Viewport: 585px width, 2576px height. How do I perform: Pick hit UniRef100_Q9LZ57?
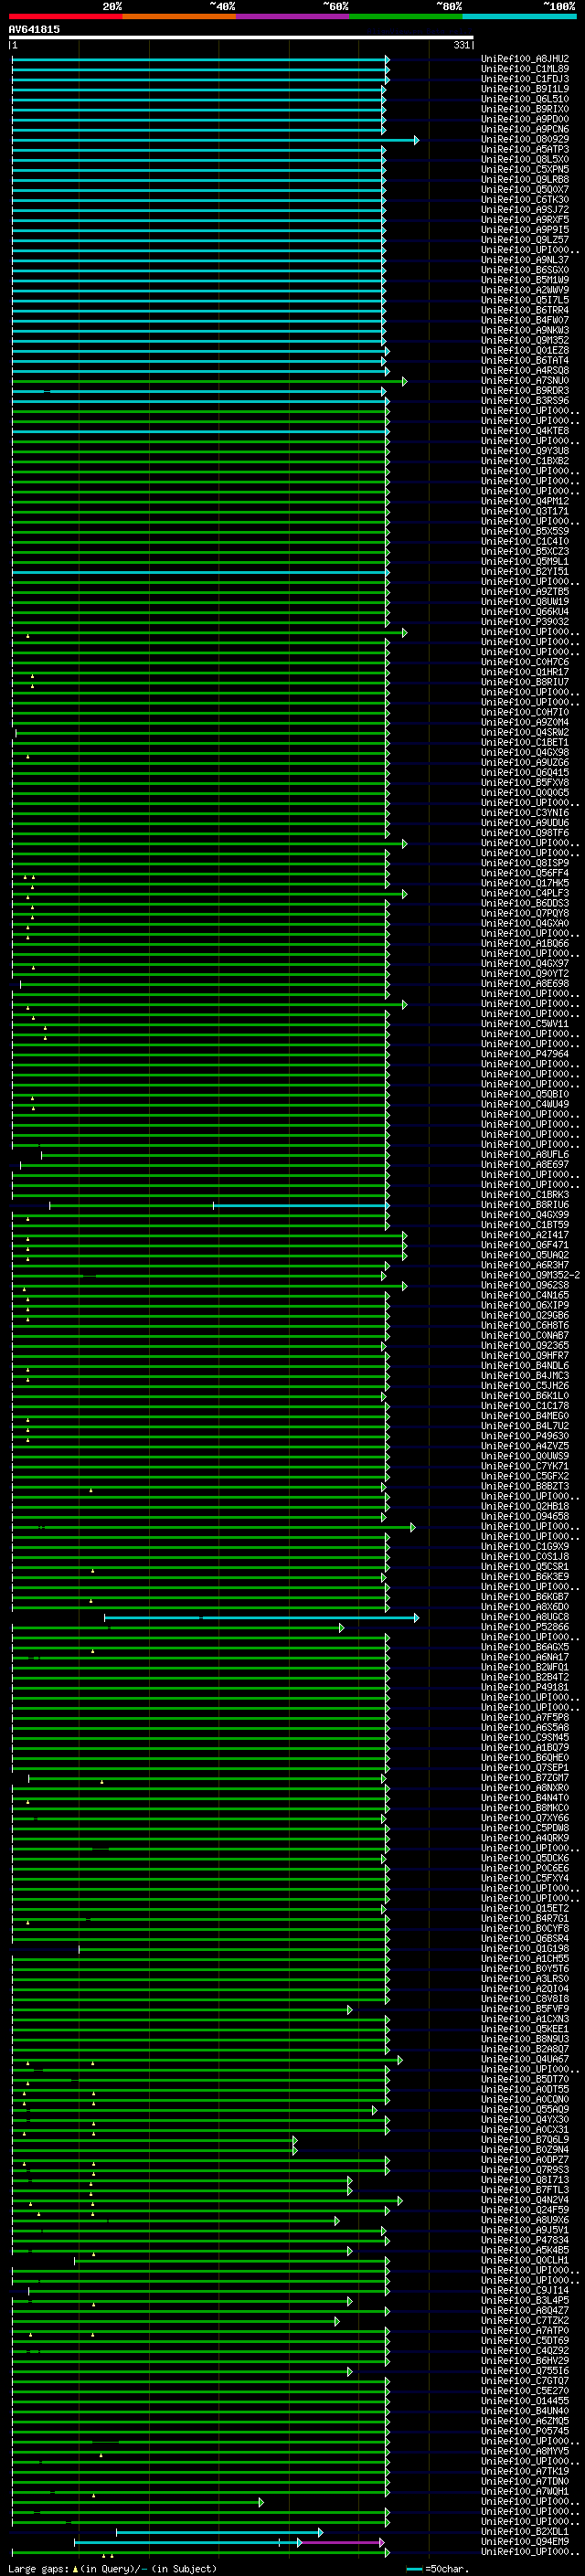pos(525,240)
